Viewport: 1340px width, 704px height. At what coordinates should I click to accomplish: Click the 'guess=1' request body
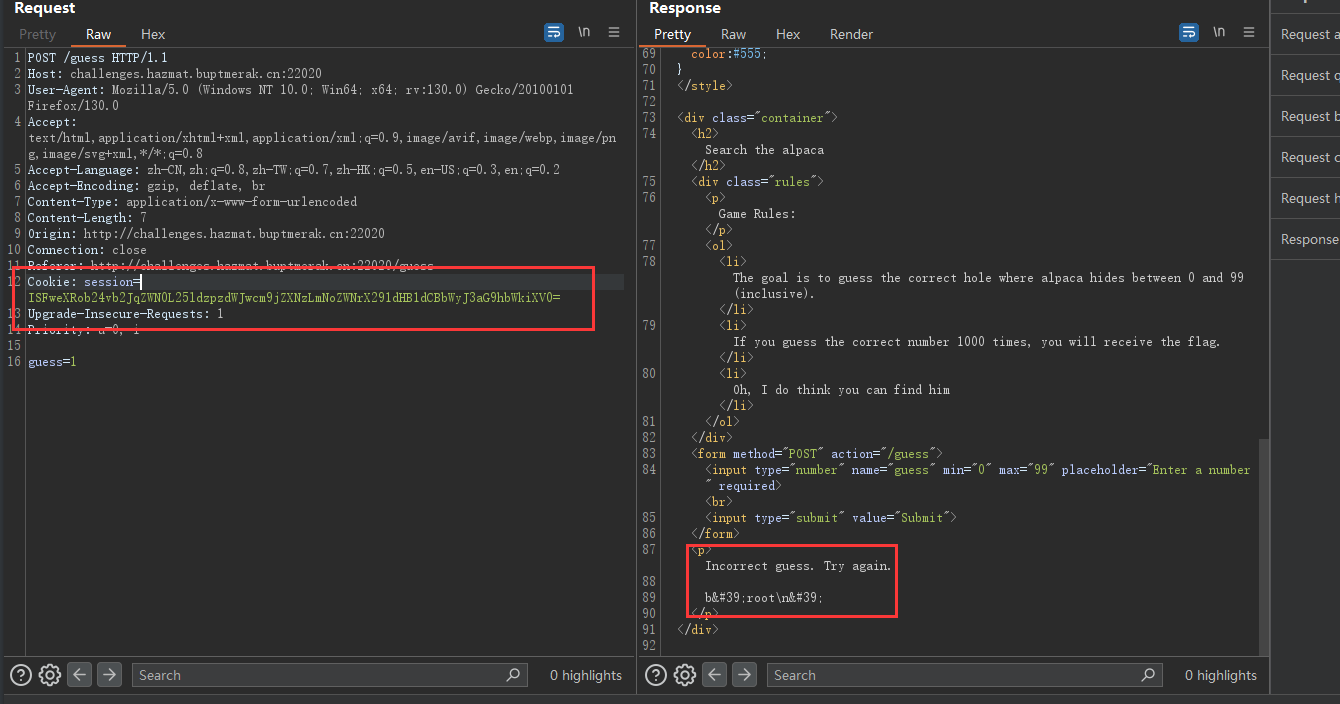pyautogui.click(x=51, y=362)
